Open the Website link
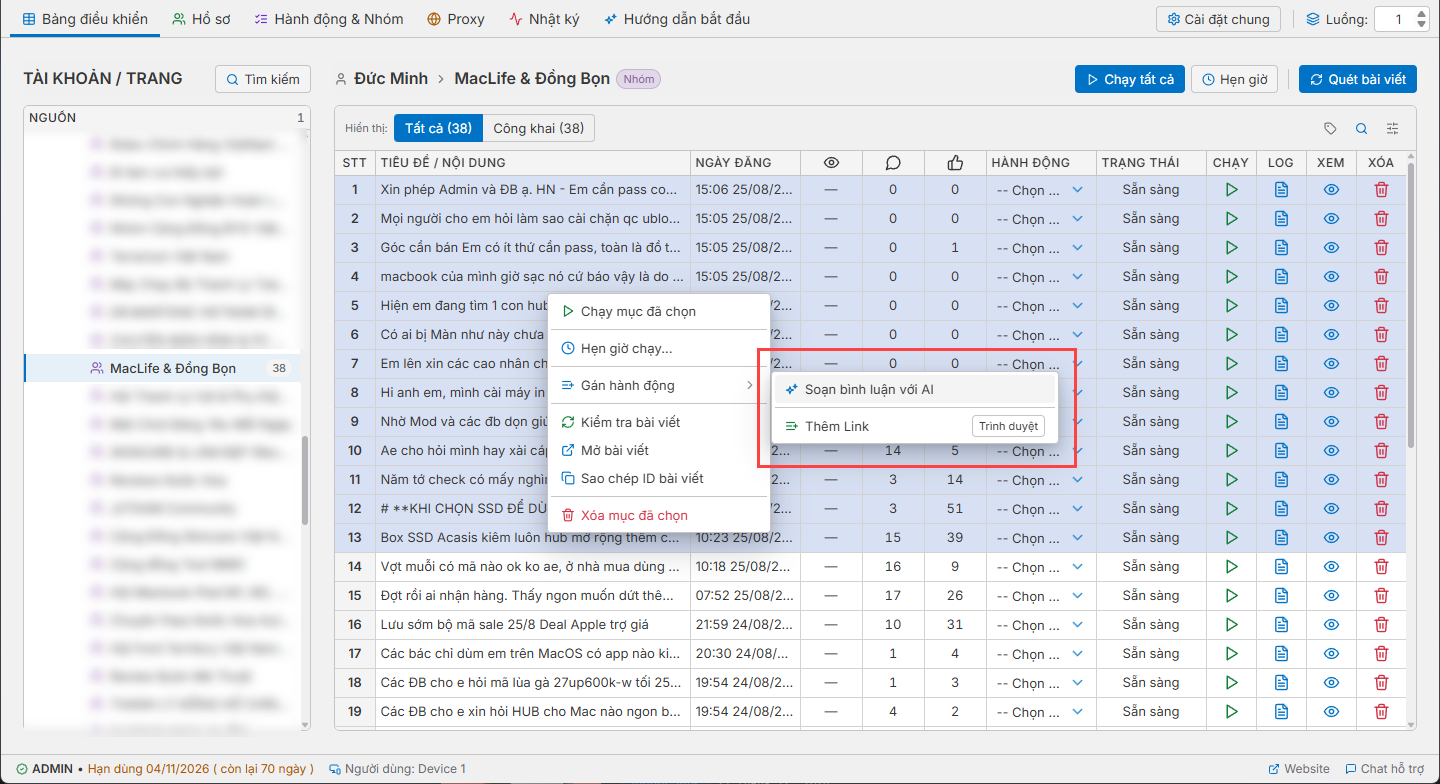This screenshot has width=1440, height=784. (1299, 769)
